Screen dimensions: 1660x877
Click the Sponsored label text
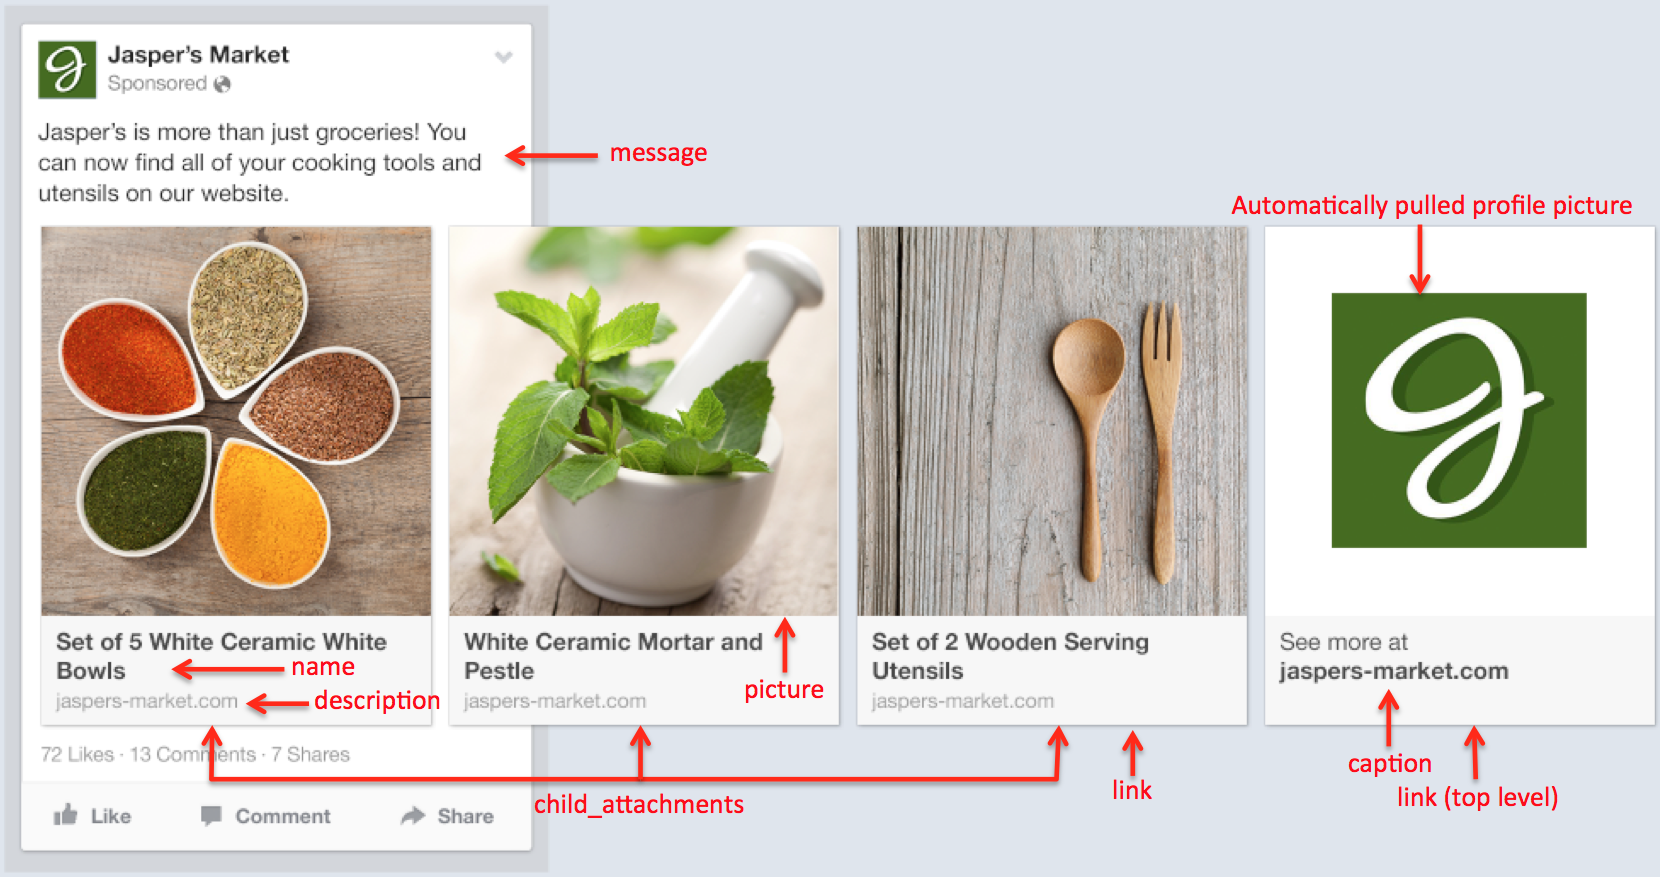pyautogui.click(x=157, y=84)
